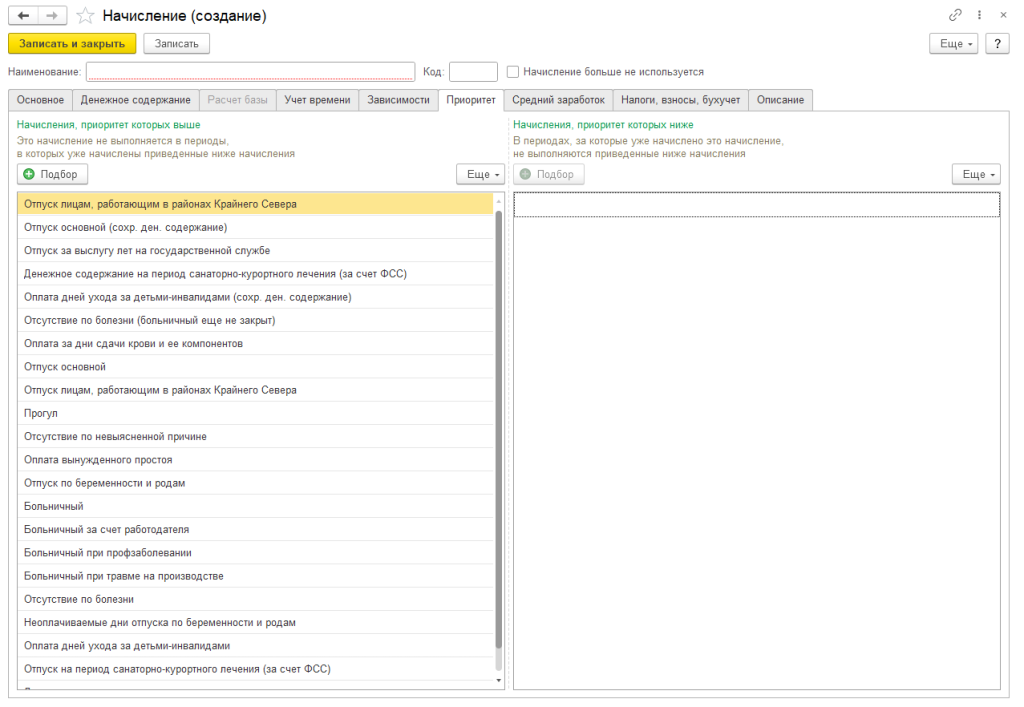Open the Средний заработок tab

(x=558, y=100)
